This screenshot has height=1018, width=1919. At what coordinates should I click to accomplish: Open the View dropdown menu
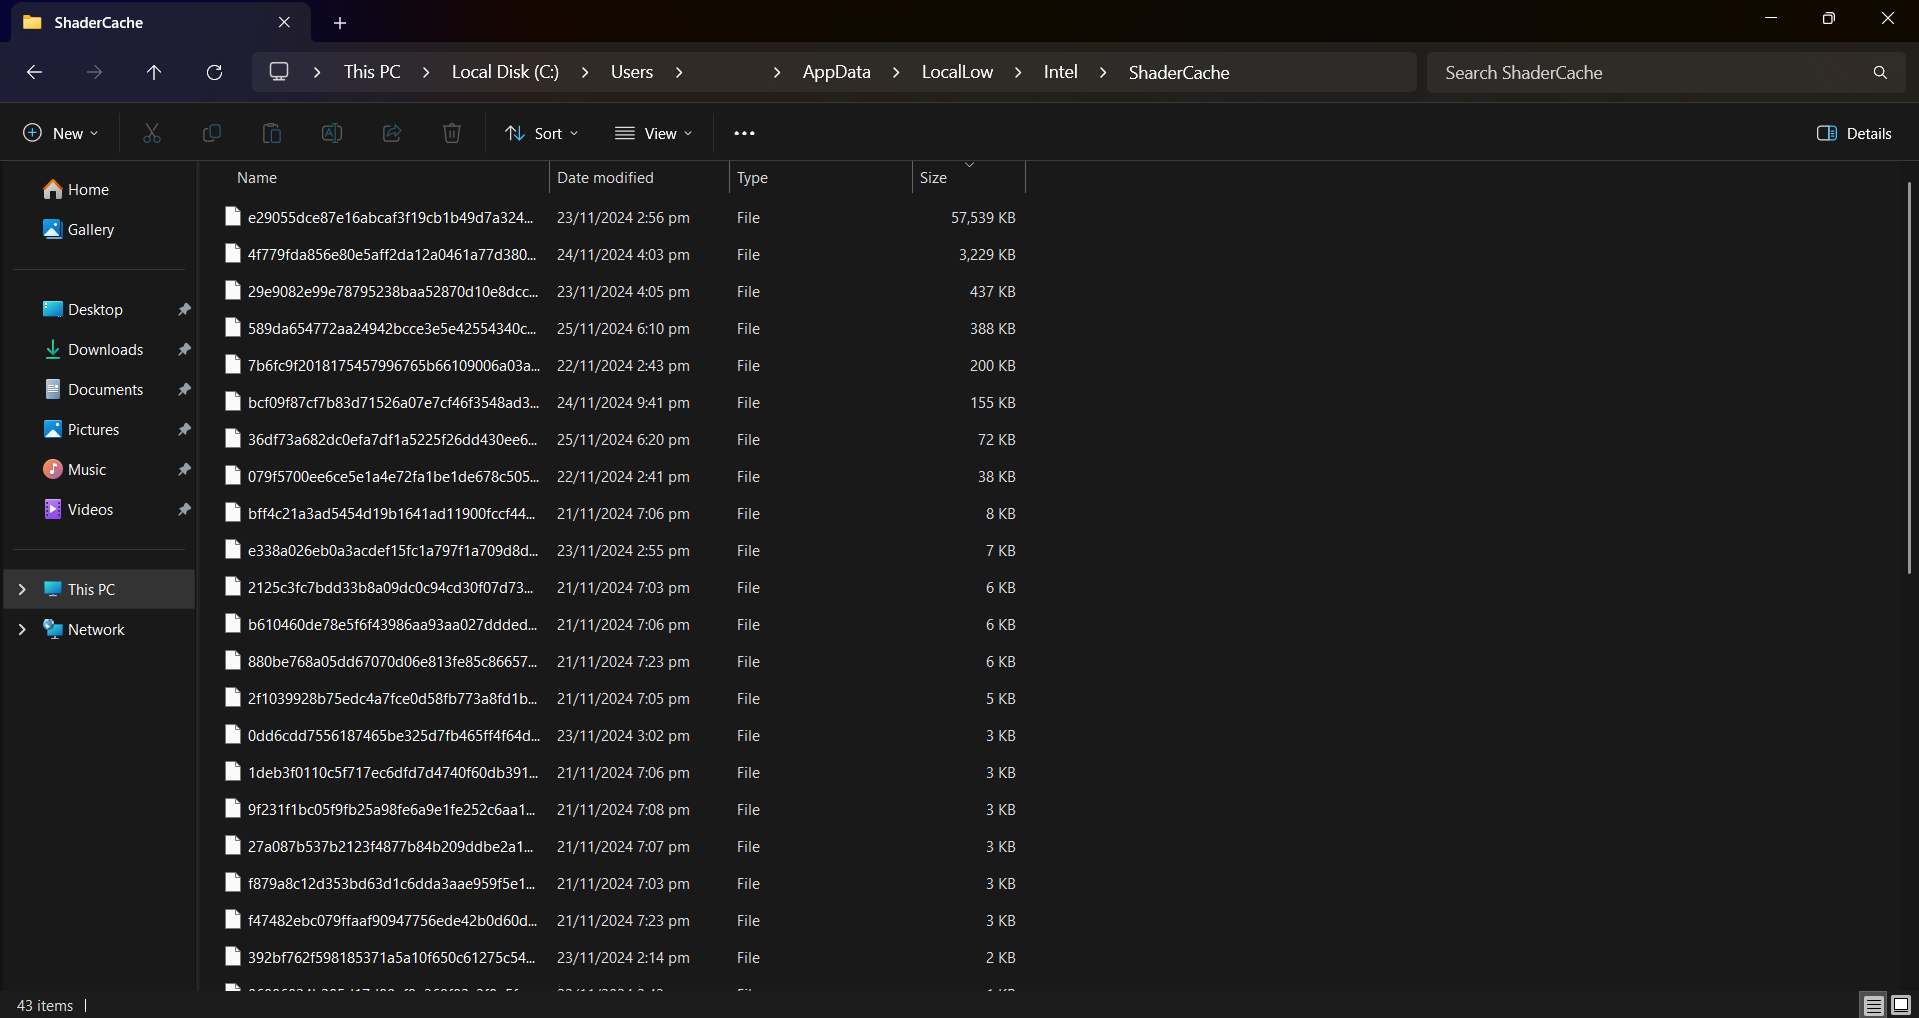[x=654, y=133]
